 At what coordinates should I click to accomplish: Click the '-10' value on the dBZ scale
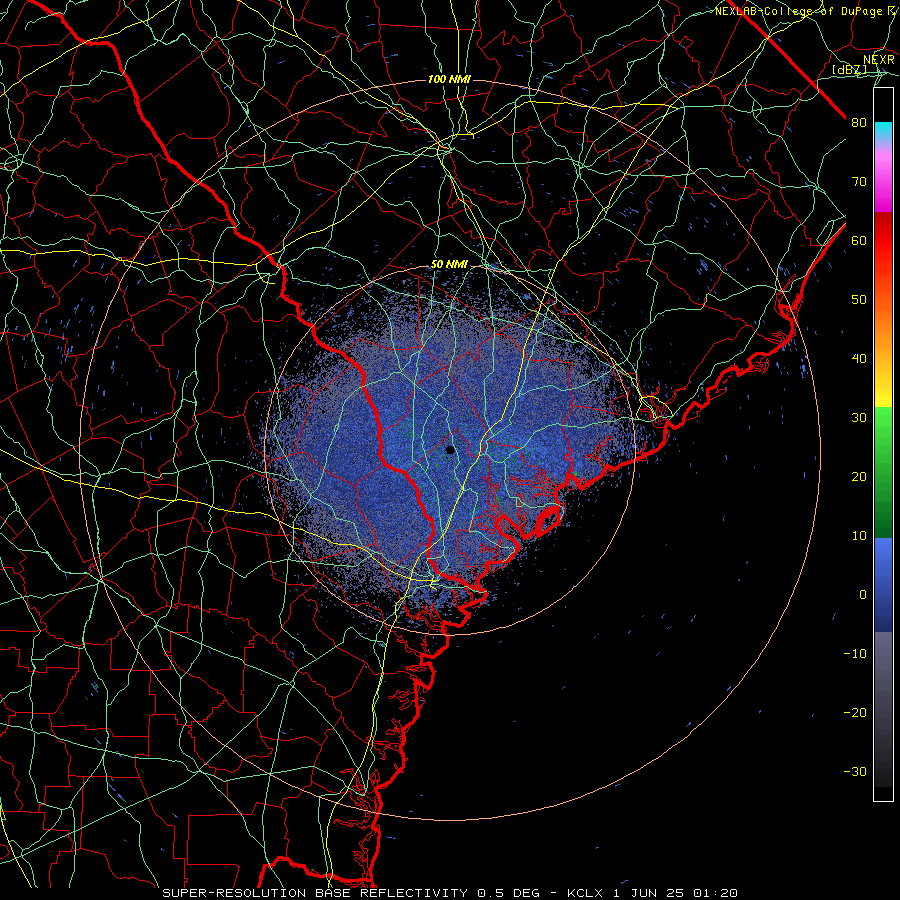[855, 653]
